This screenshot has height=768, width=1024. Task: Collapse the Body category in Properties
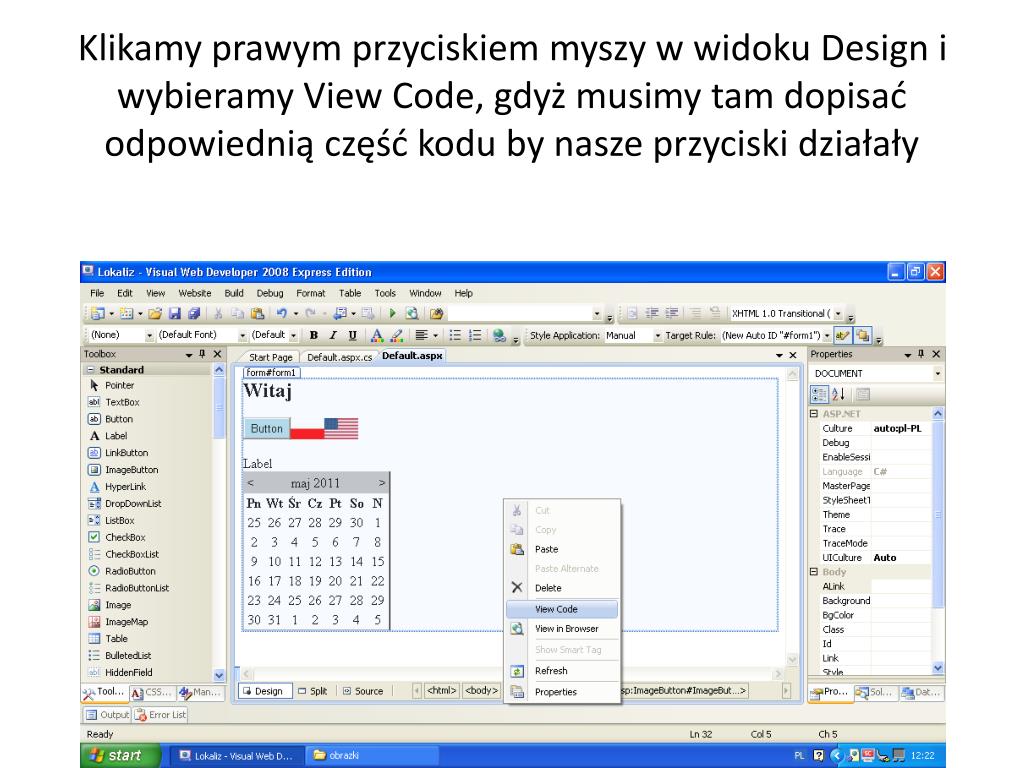coord(814,571)
